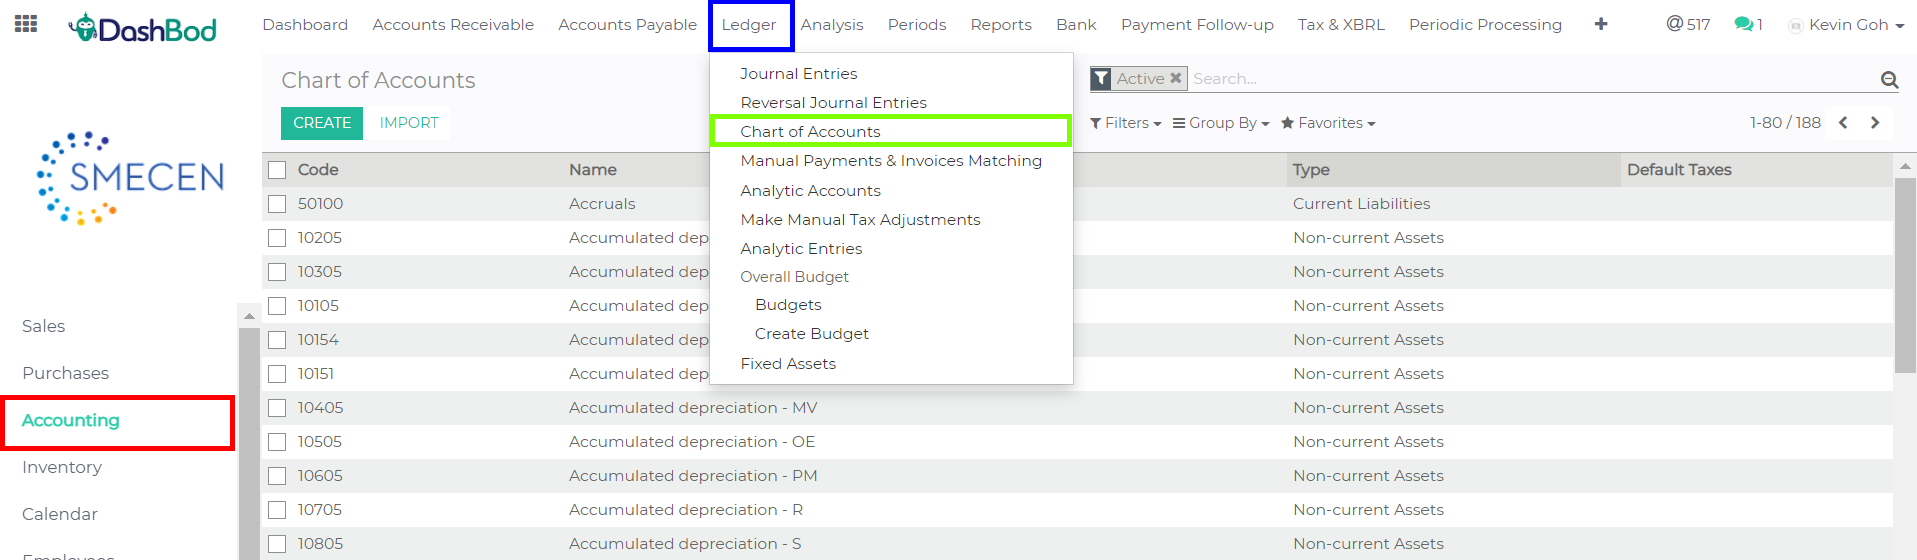Viewport: 1917px width, 560px height.
Task: Open the apps grid launcher icon
Action: (26, 24)
